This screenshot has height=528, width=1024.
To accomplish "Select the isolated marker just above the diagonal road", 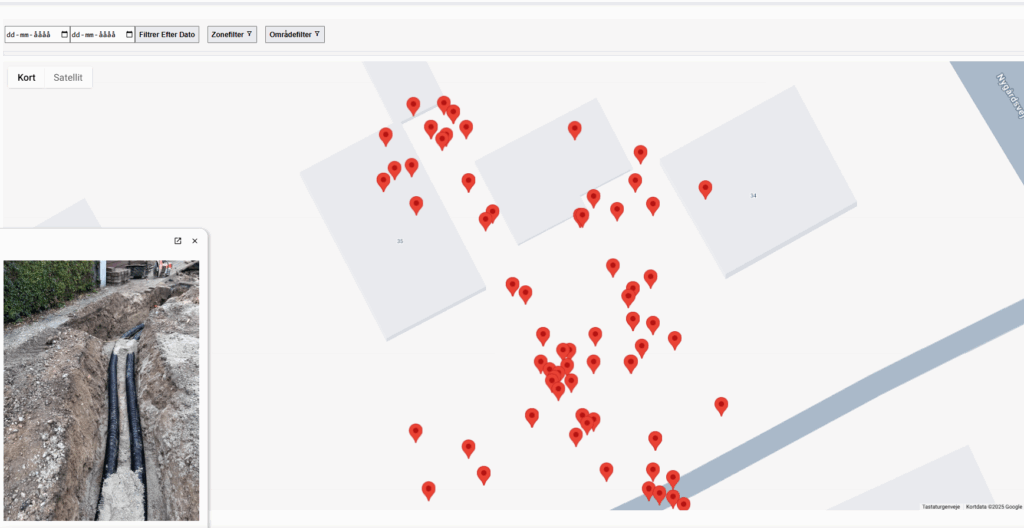I will pyautogui.click(x=721, y=404).
